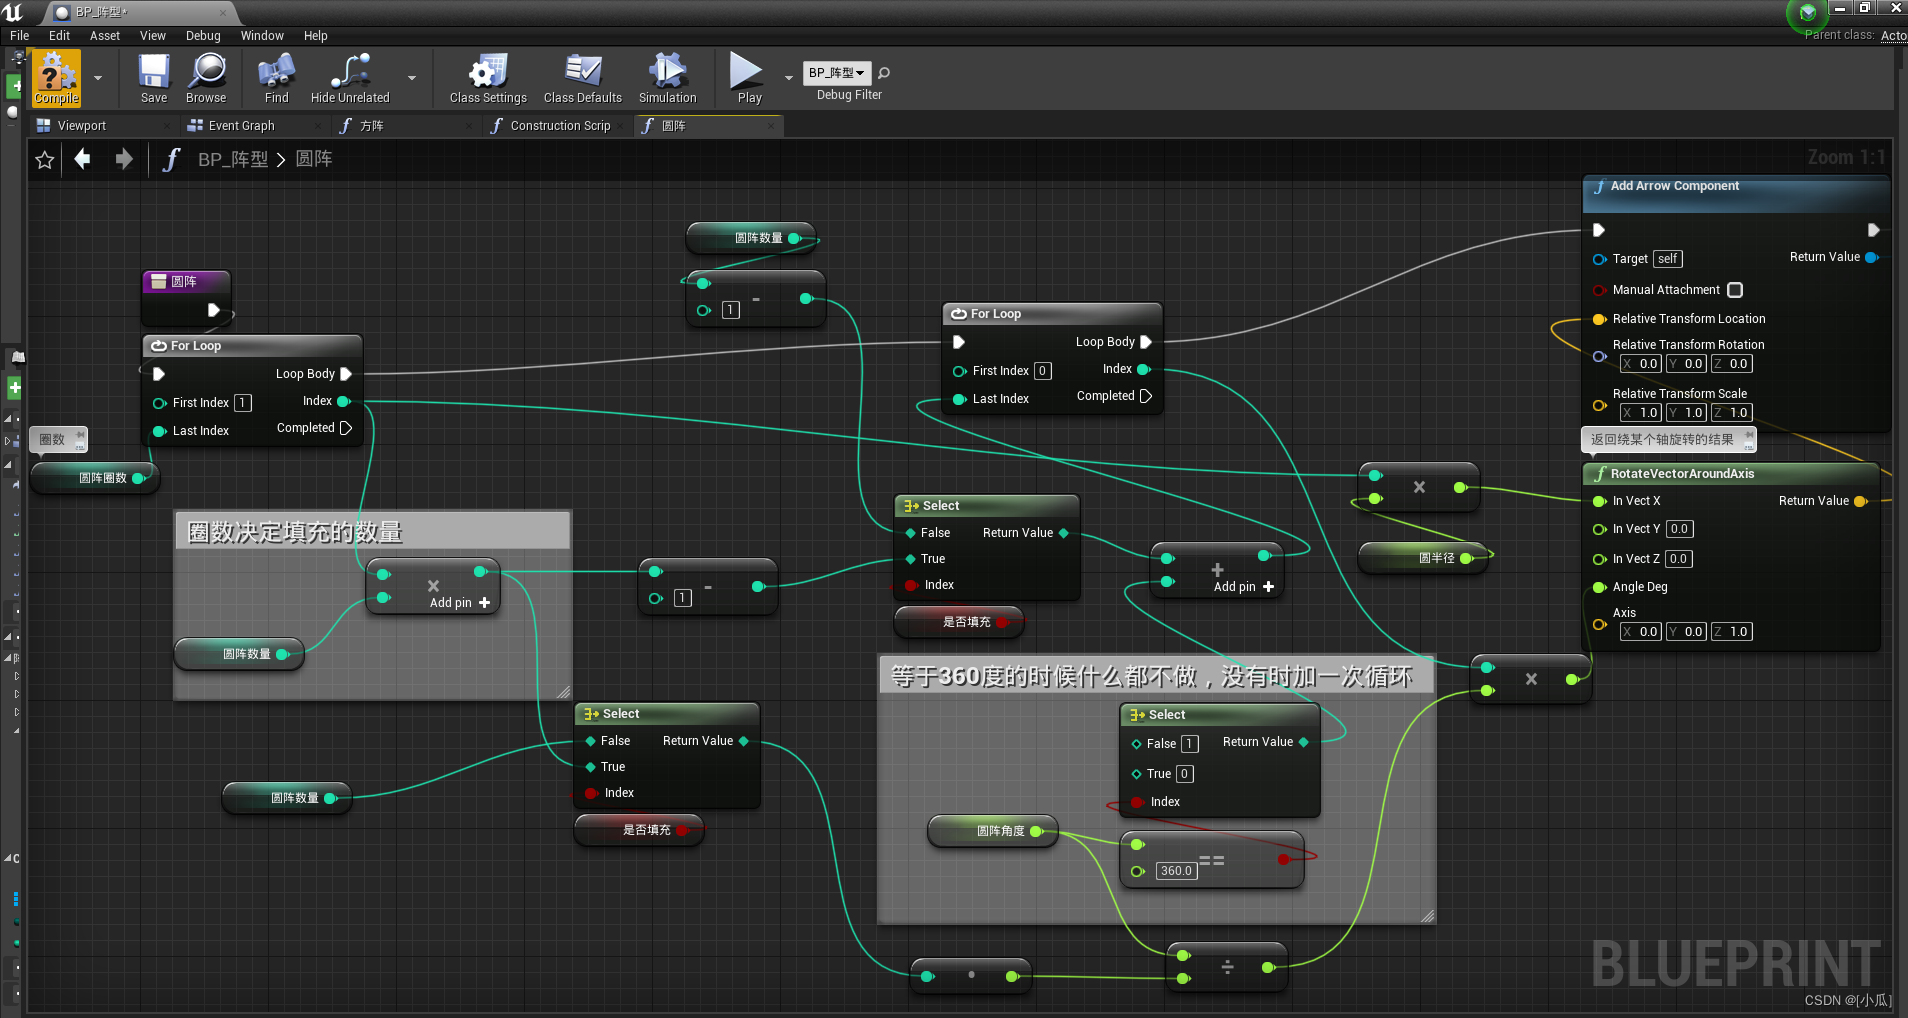The height and width of the screenshot is (1018, 1908).
Task: Click the Completed pin on right For Loop
Action: pos(1146,396)
